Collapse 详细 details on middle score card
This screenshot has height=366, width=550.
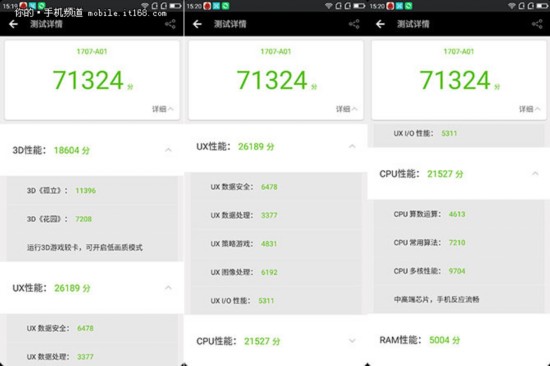[x=347, y=109]
